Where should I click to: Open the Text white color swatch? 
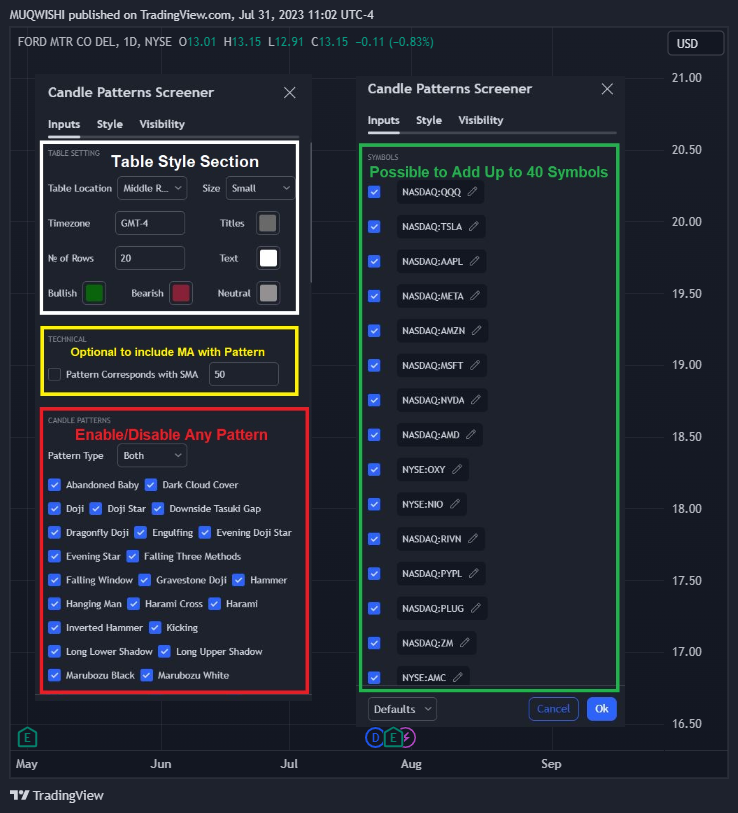268,258
